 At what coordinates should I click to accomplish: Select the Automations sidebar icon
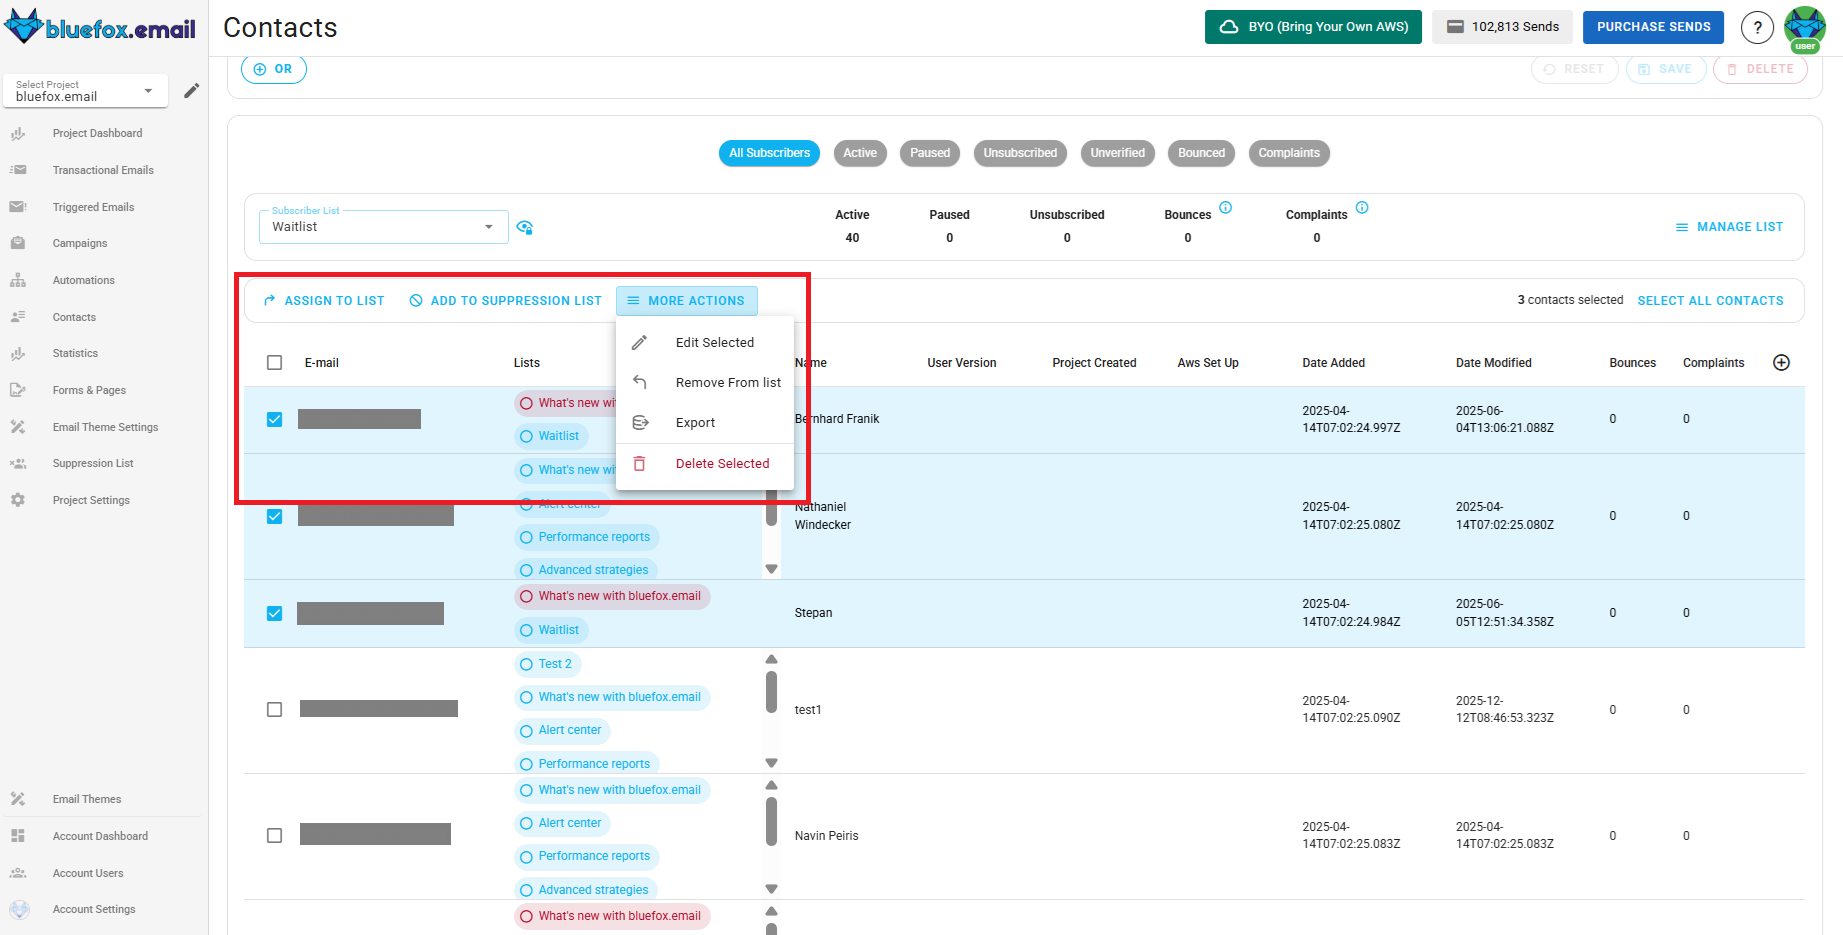(18, 280)
